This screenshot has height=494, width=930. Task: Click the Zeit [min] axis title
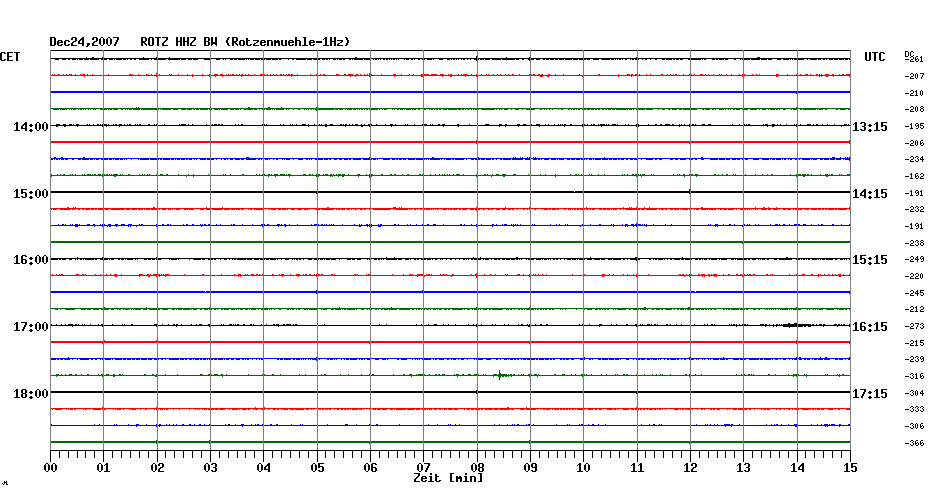[448, 478]
